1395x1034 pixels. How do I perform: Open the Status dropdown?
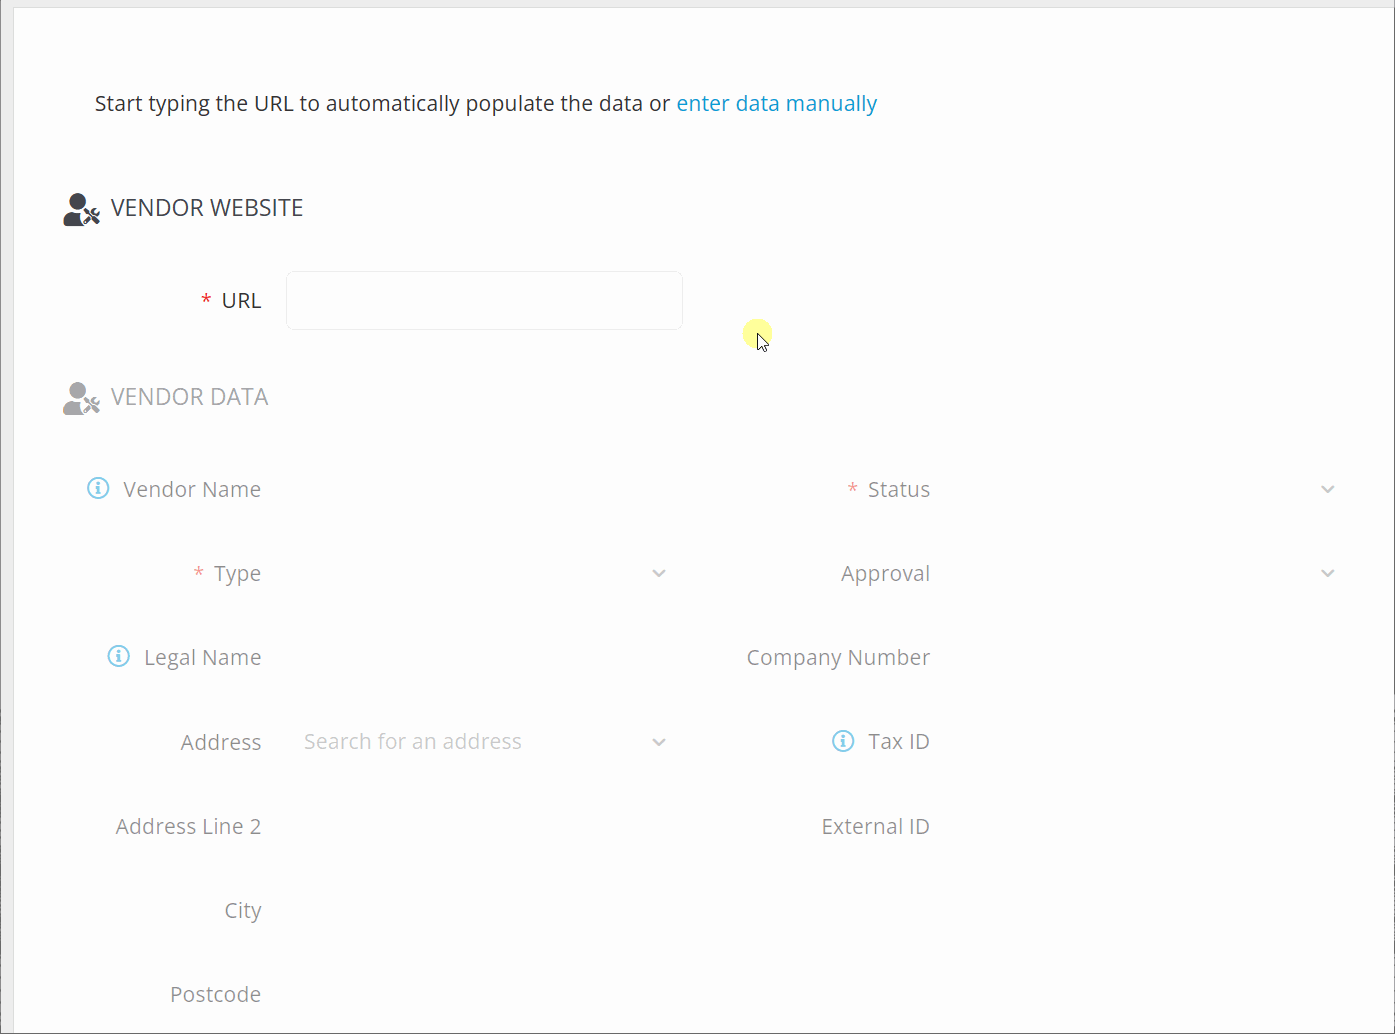click(1327, 489)
